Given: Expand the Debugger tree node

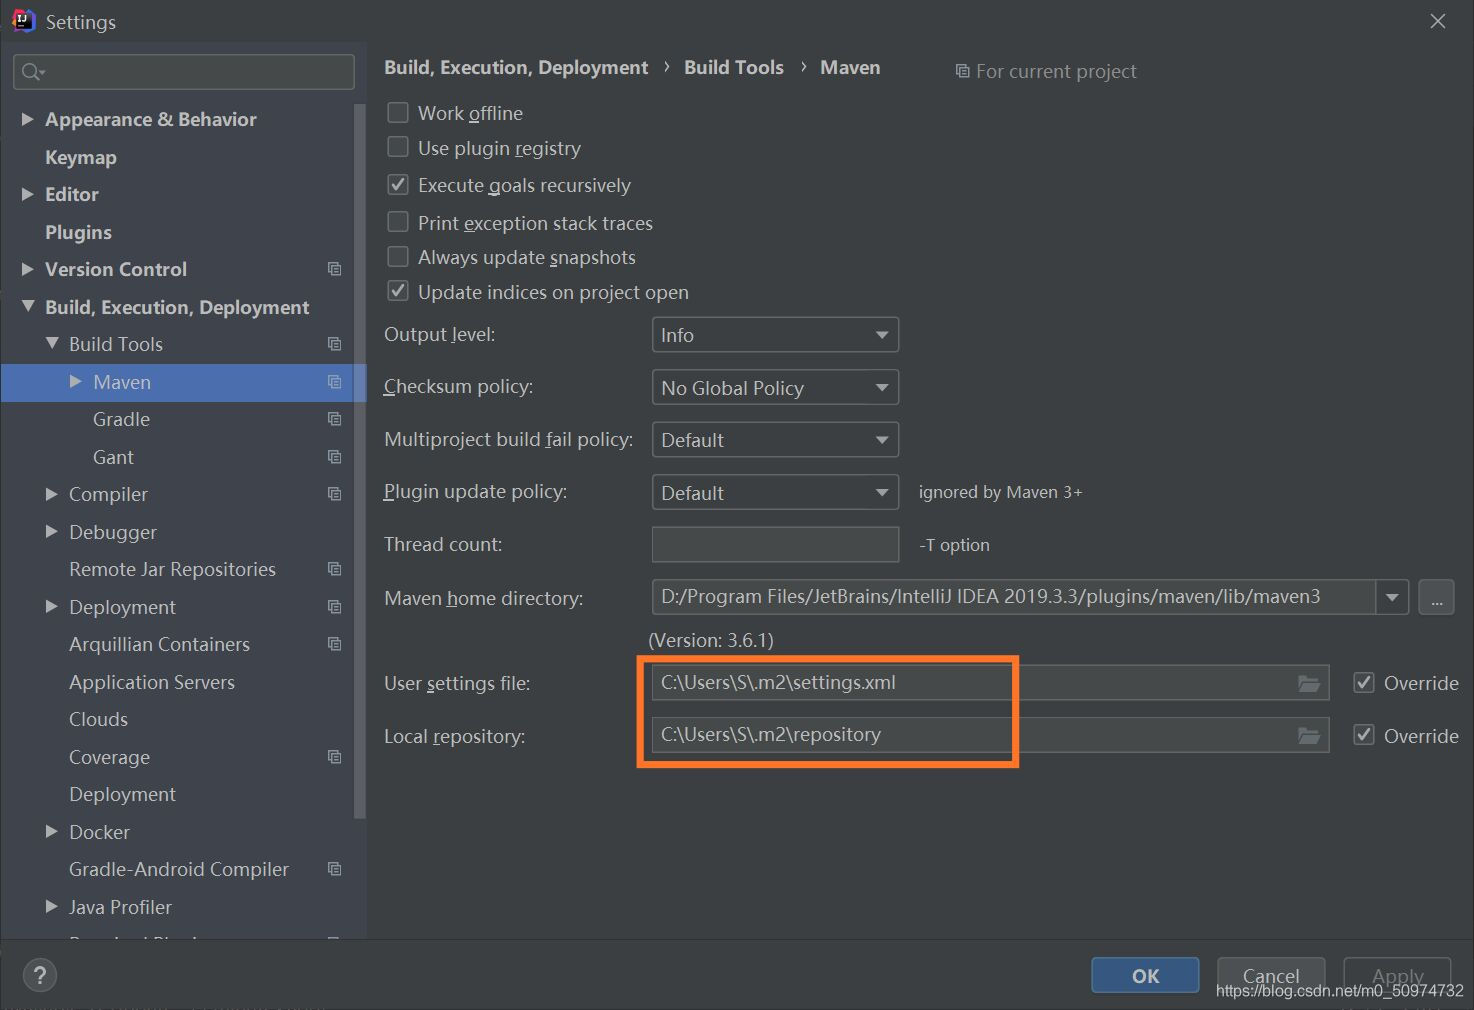Looking at the screenshot, I should coord(52,531).
